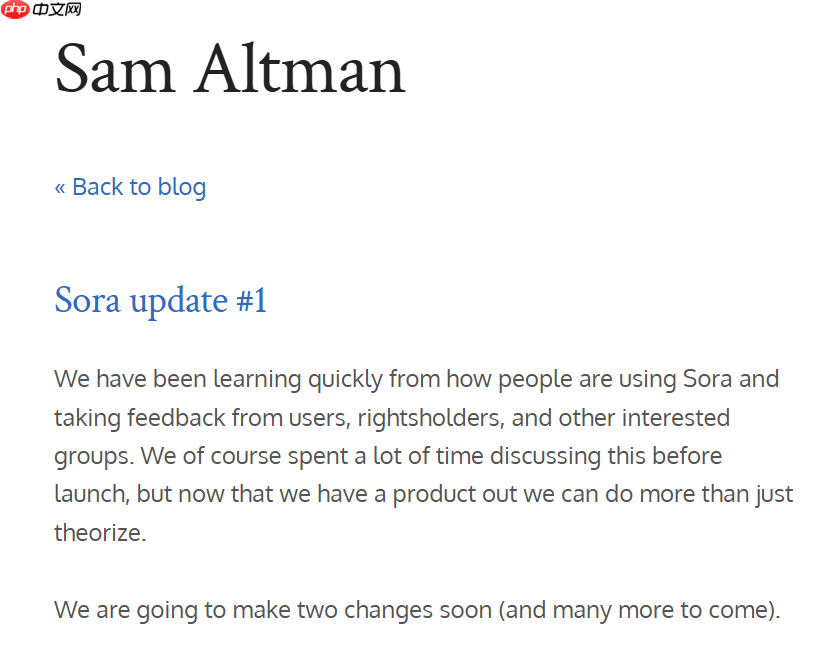The image size is (840, 660).
Task: Click the 中文网 site name text
Action: pos(57,10)
